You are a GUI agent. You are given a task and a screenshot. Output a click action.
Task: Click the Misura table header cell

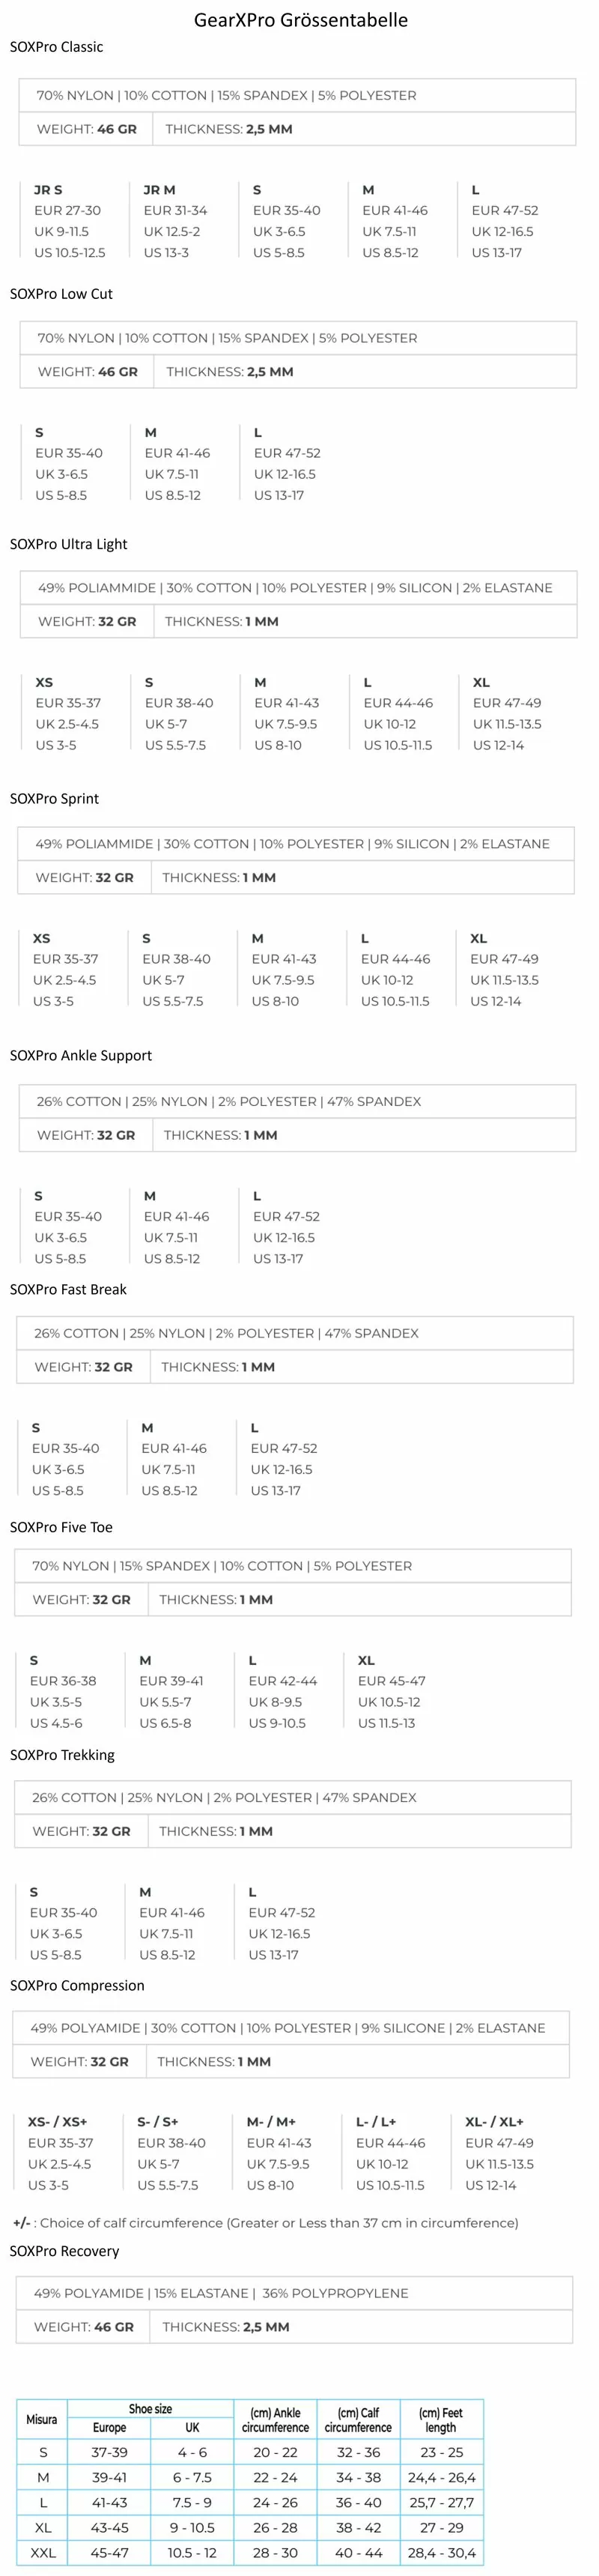click(x=41, y=2420)
